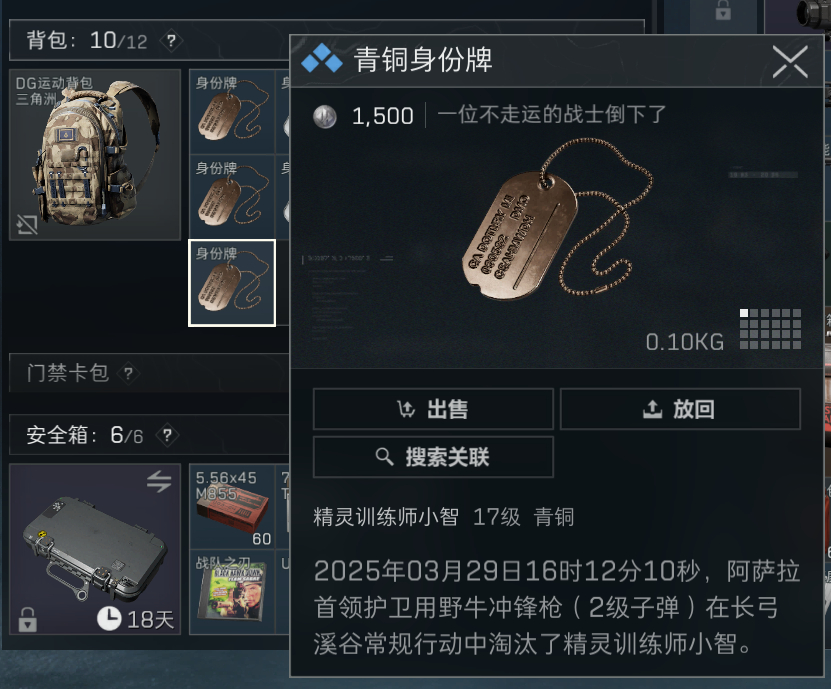Image resolution: width=831 pixels, height=689 pixels.
Task: Click the blue diamond rarity icon in title
Action: [322, 59]
